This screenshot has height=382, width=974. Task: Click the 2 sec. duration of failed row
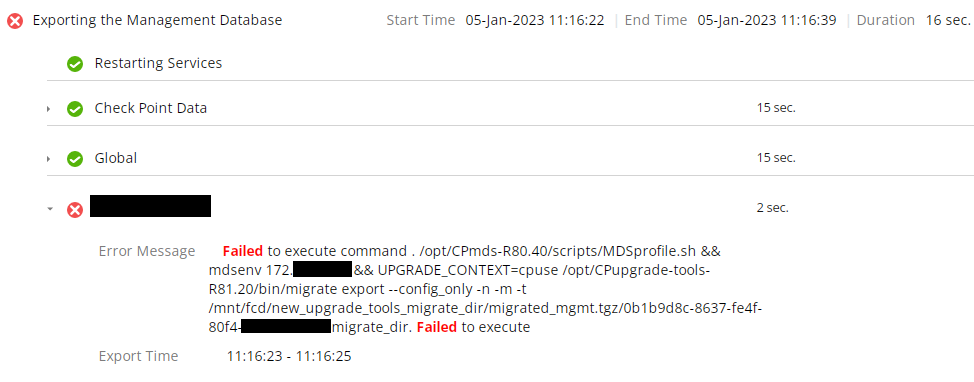click(x=773, y=208)
